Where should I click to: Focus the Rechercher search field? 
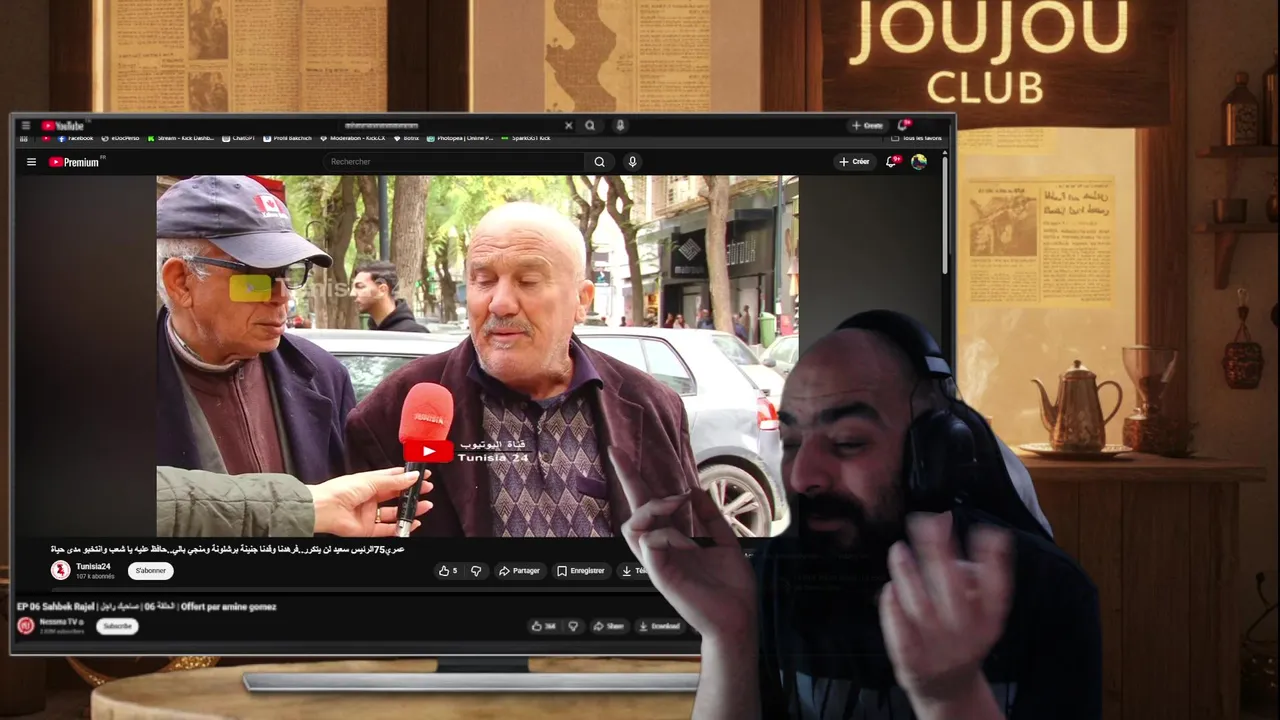[454, 162]
